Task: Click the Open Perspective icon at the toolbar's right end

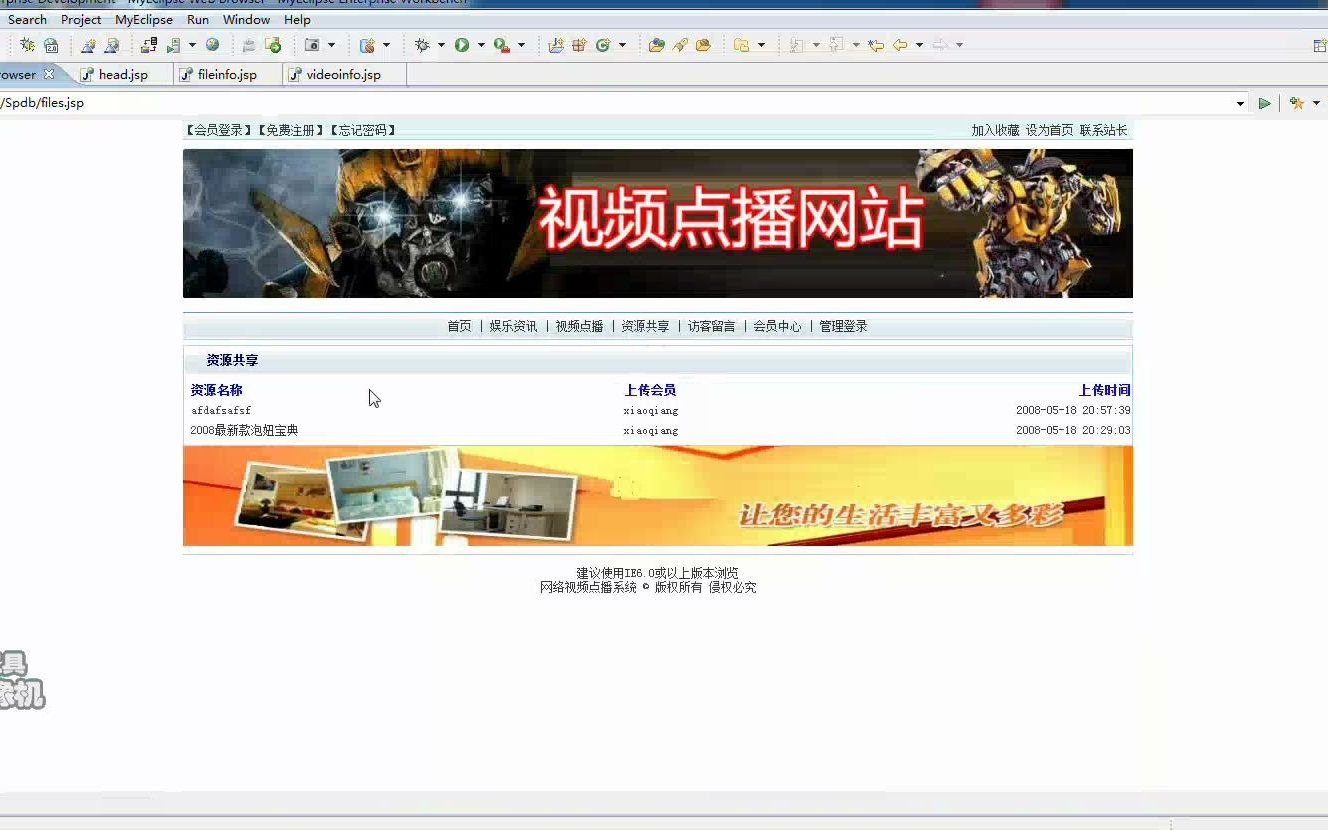Action: (1320, 46)
